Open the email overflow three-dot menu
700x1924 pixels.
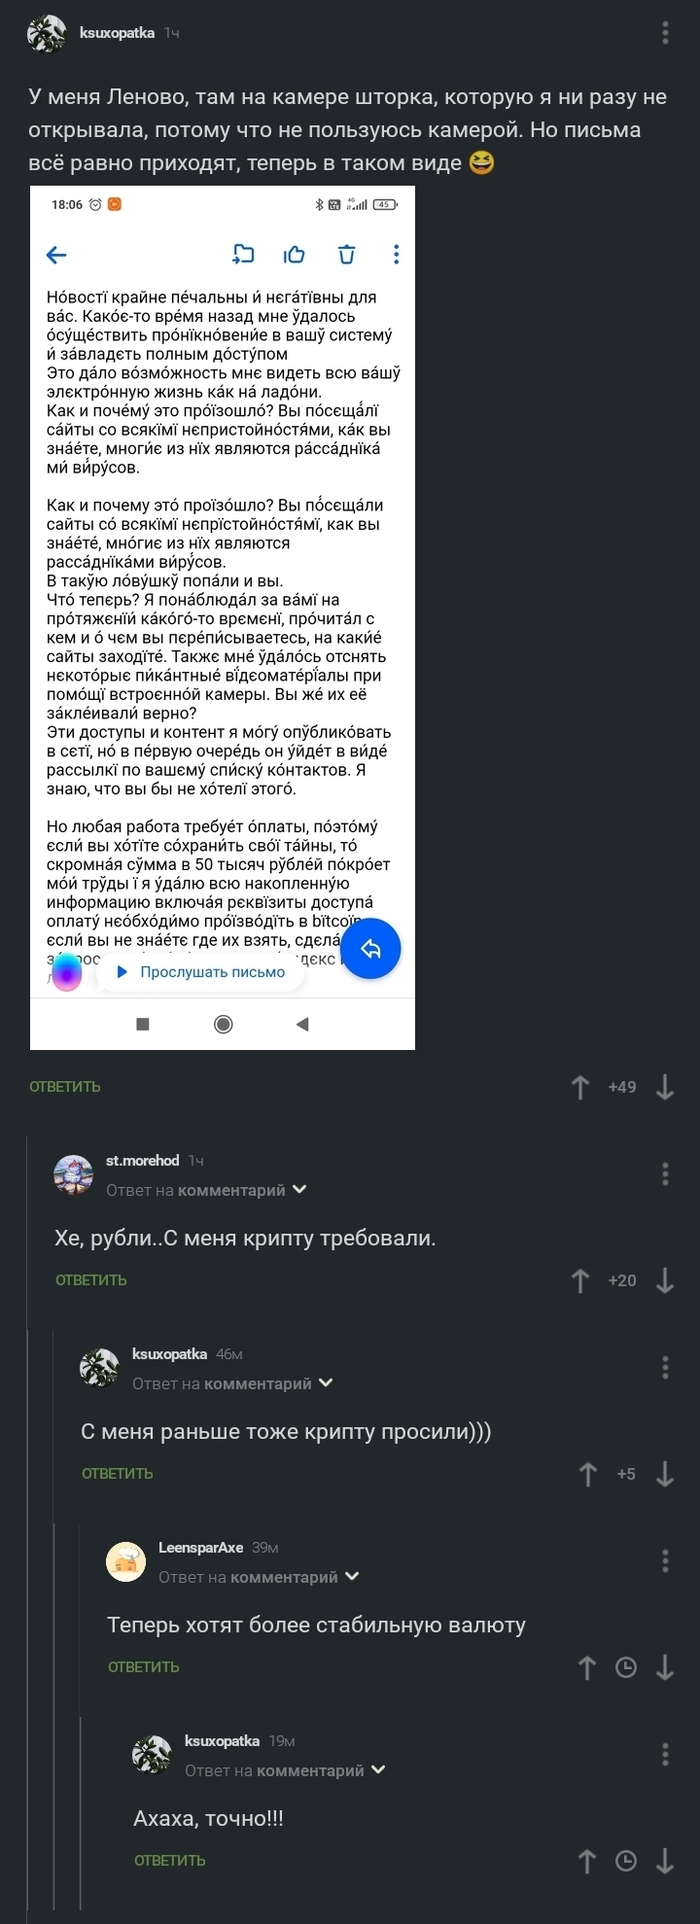point(395,255)
